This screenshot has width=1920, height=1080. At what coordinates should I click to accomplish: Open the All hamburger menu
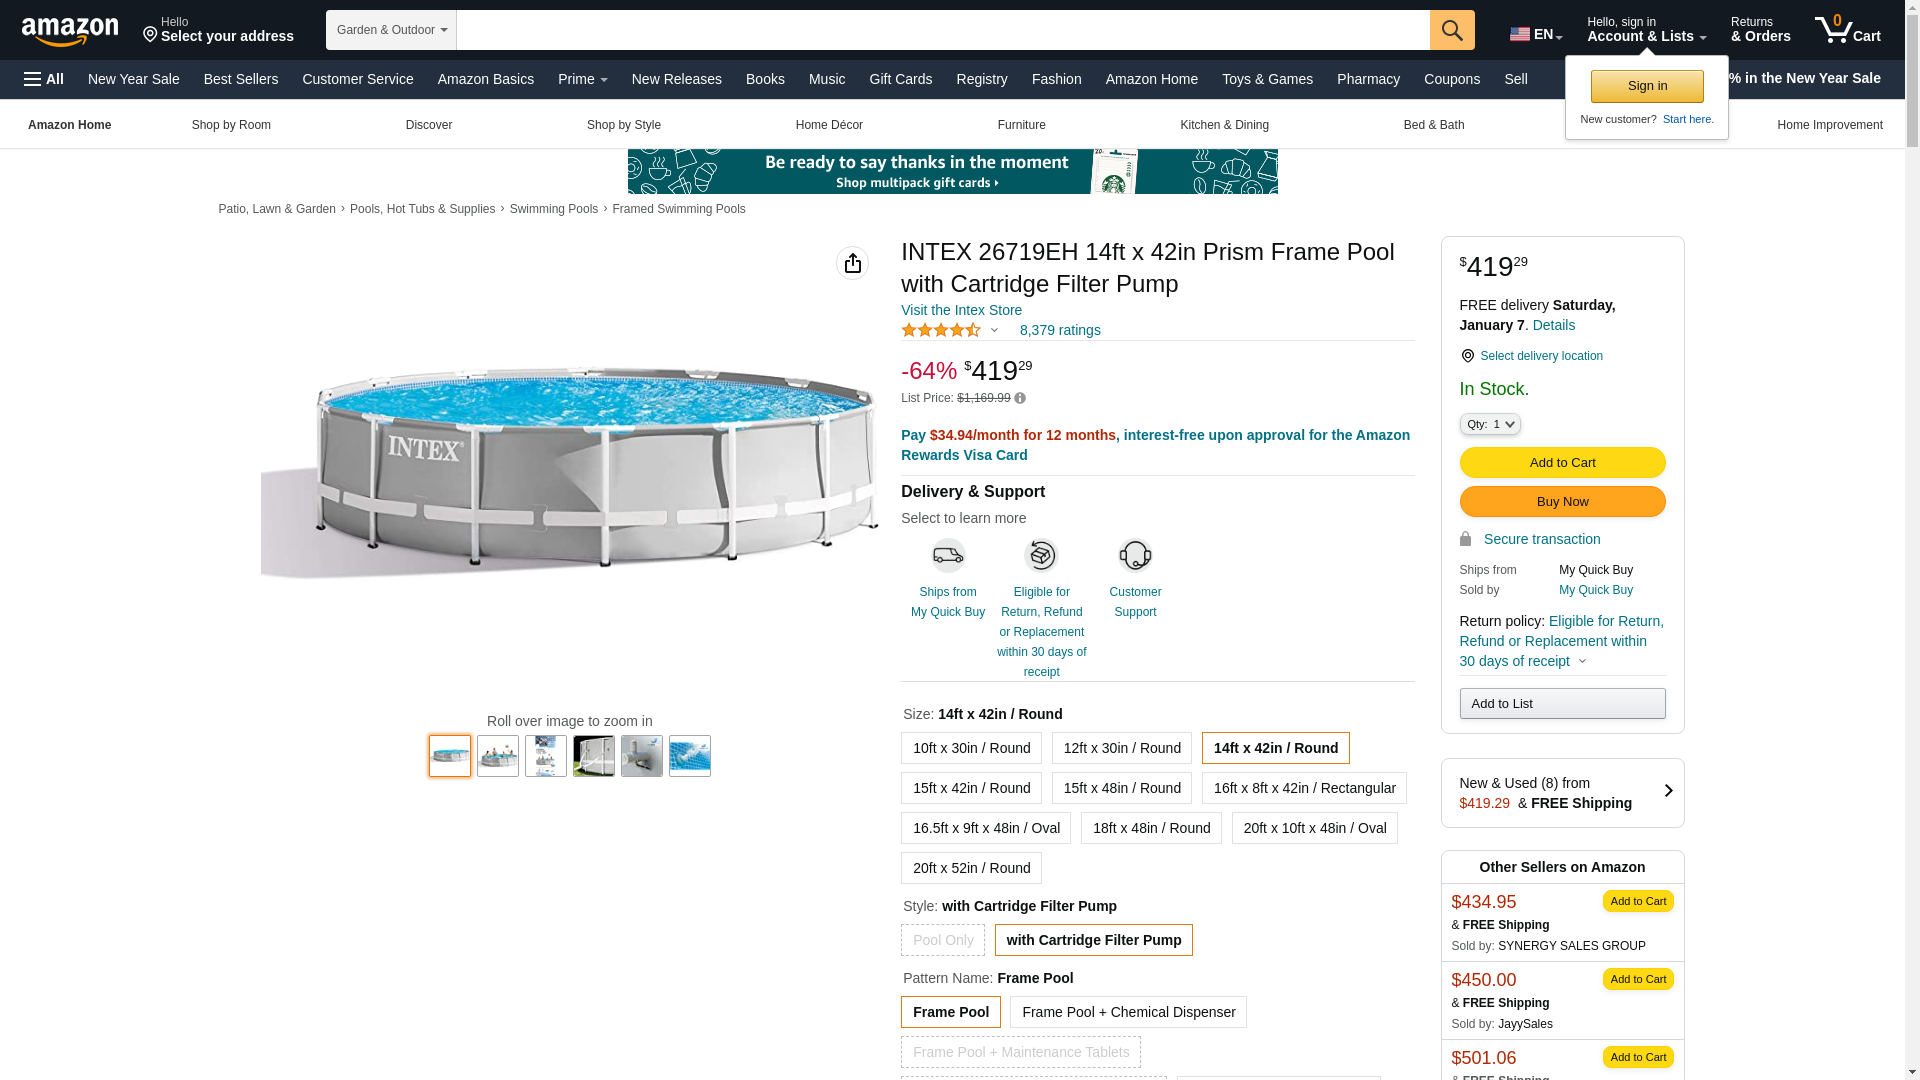[44, 79]
